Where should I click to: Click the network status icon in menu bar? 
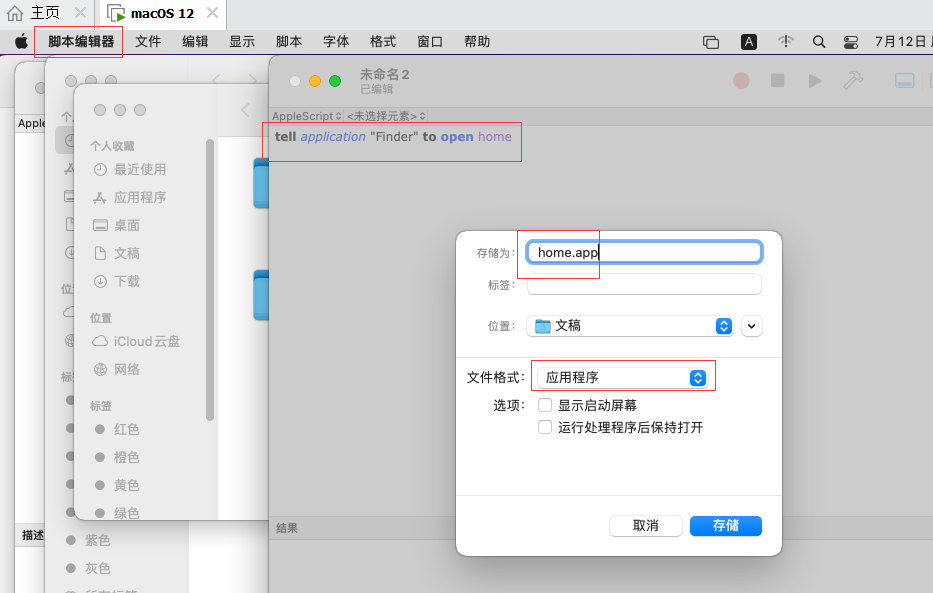pyautogui.click(x=785, y=41)
